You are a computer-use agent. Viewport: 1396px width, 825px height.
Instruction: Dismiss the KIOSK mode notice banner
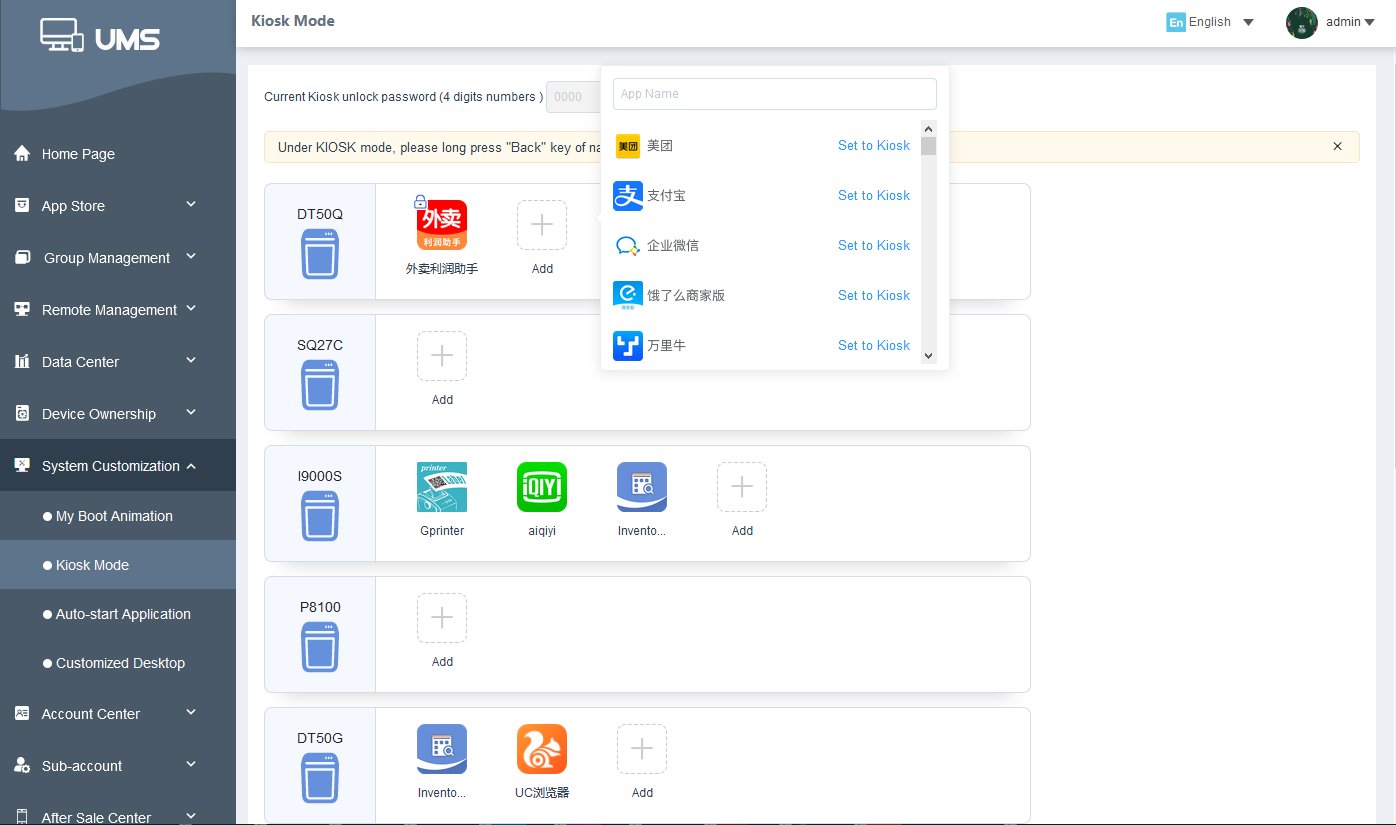[1338, 146]
